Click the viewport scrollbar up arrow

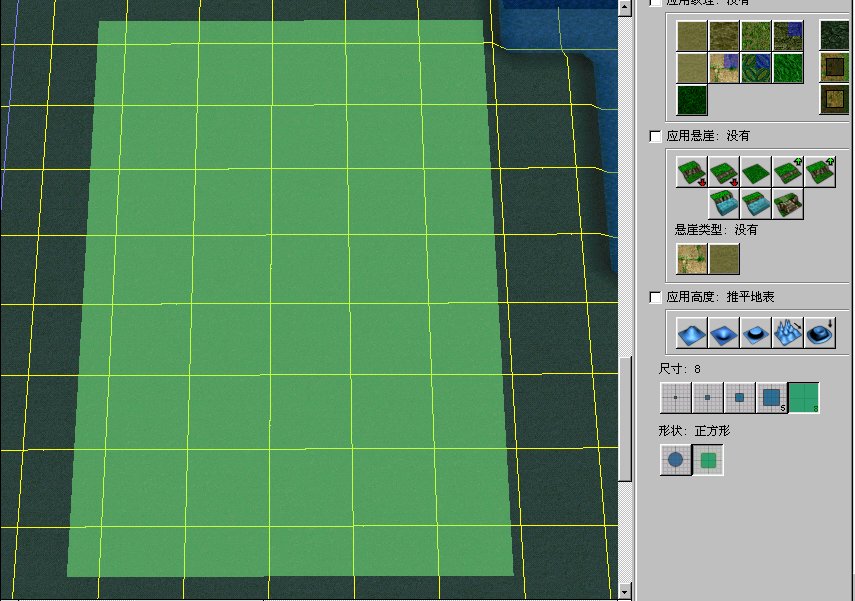(625, 8)
